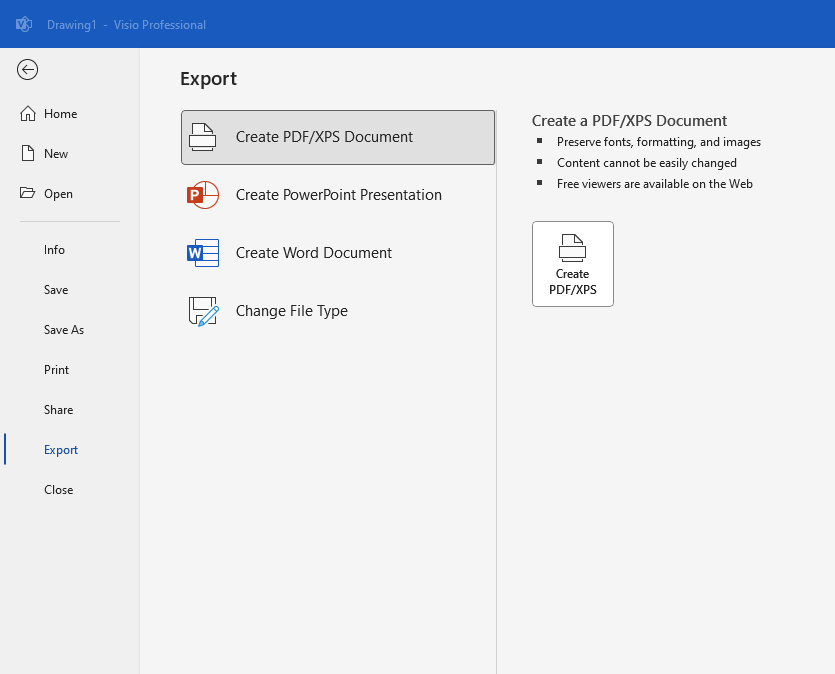Click 'Drawing1 - Visio Professional' title text
835x674 pixels.
click(x=126, y=24)
